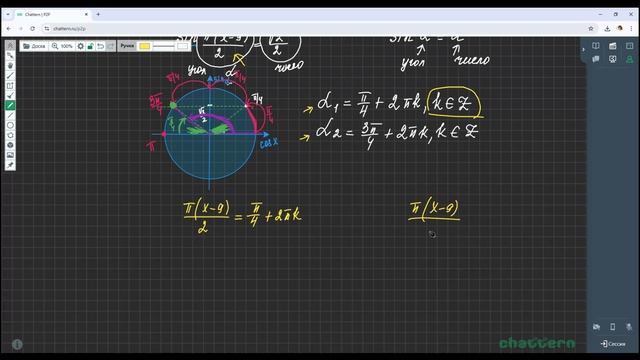Open the book icon in right panel

[596, 46]
